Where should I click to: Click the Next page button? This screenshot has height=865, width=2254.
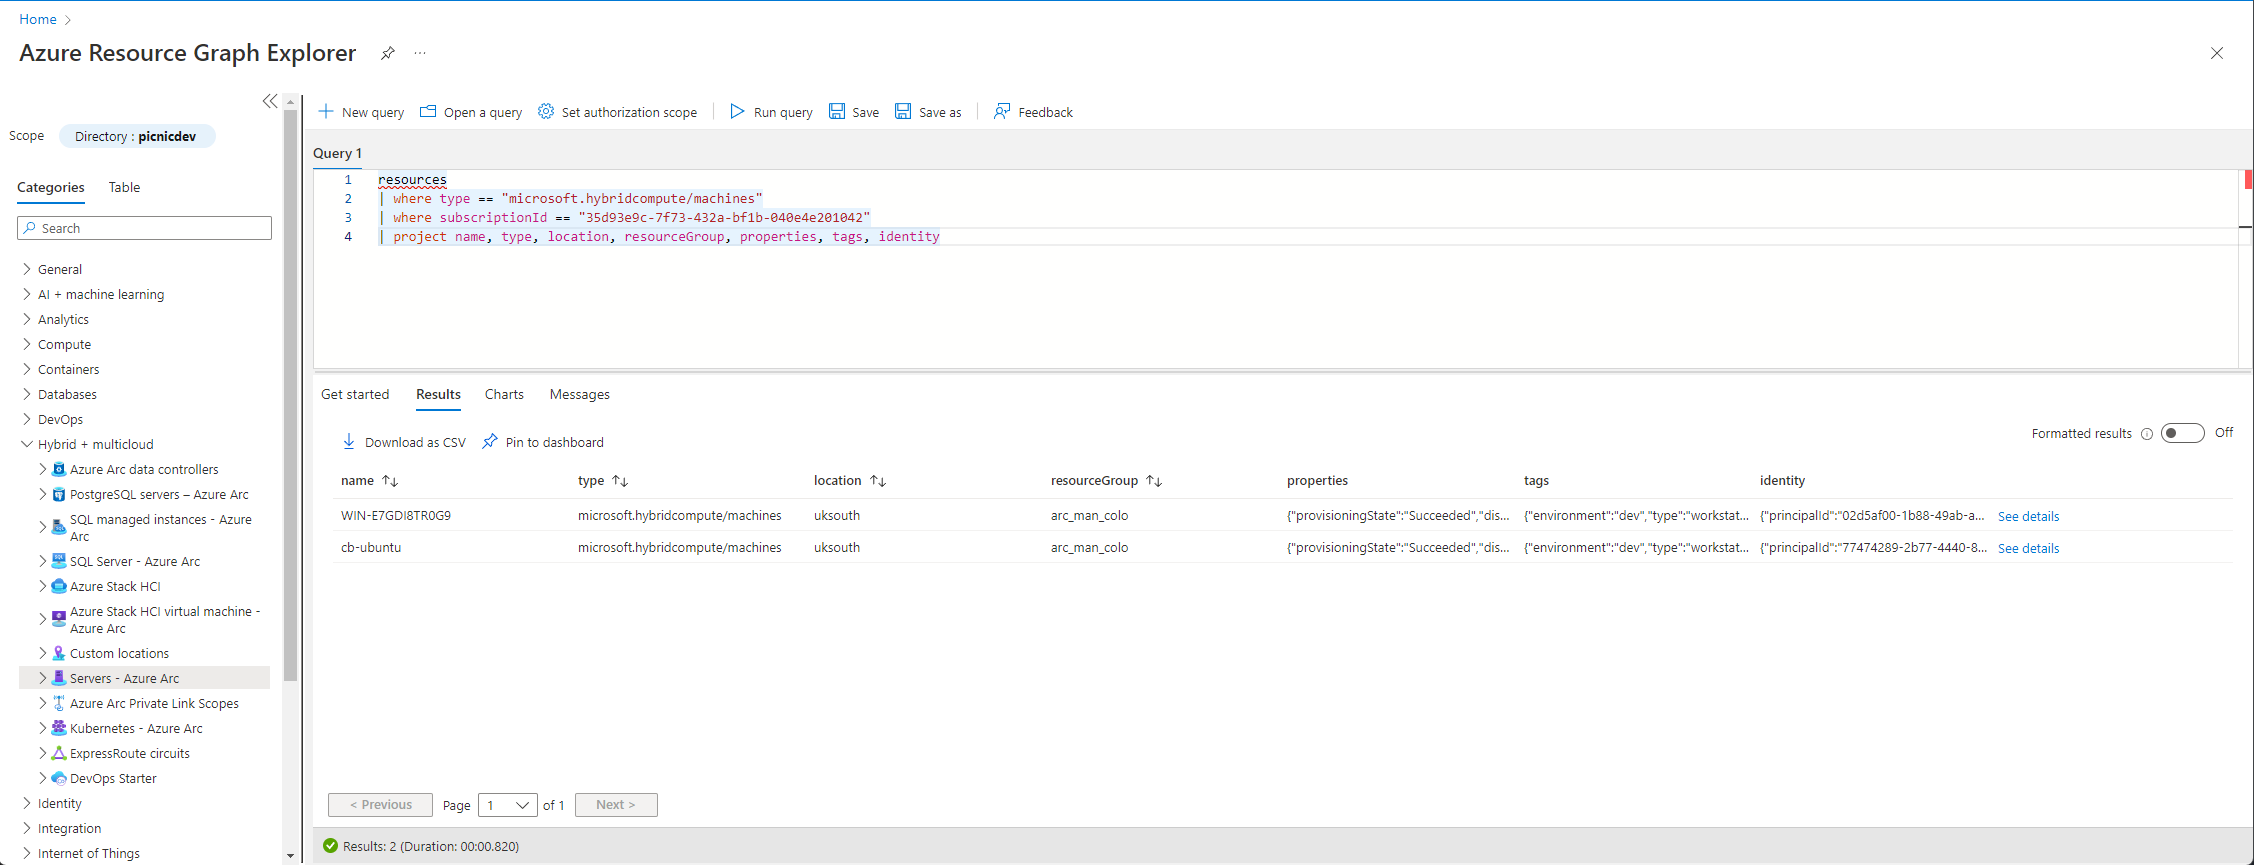click(616, 805)
